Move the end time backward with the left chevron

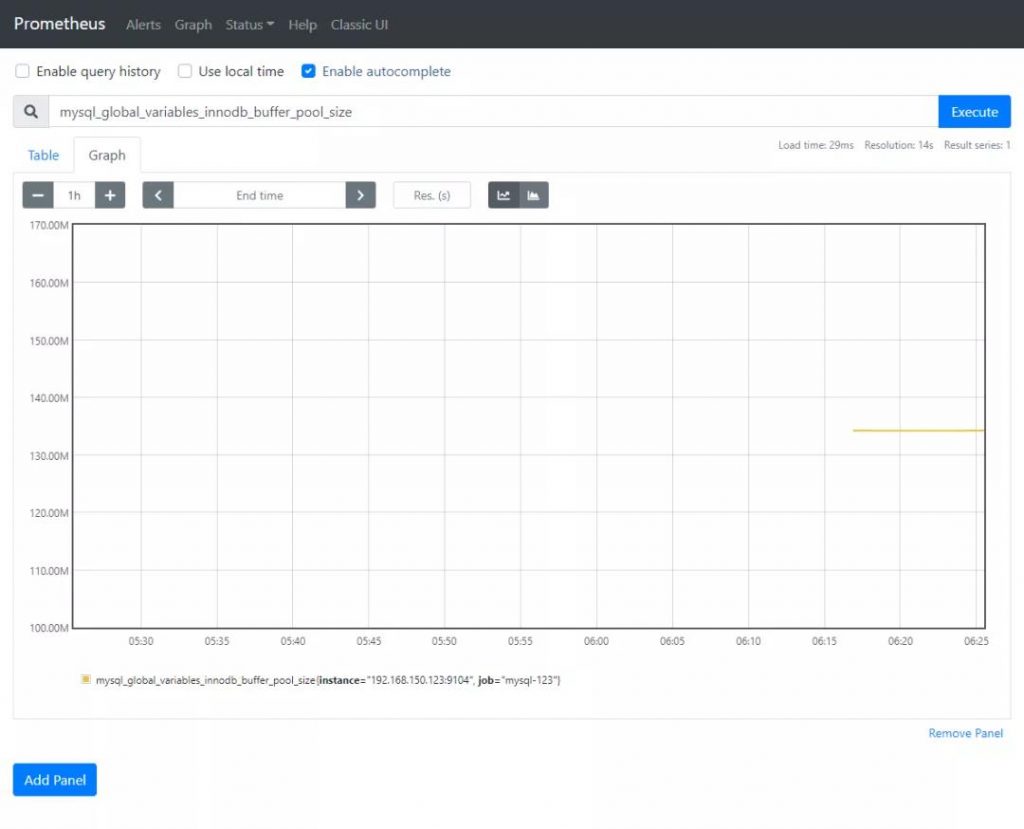point(158,195)
